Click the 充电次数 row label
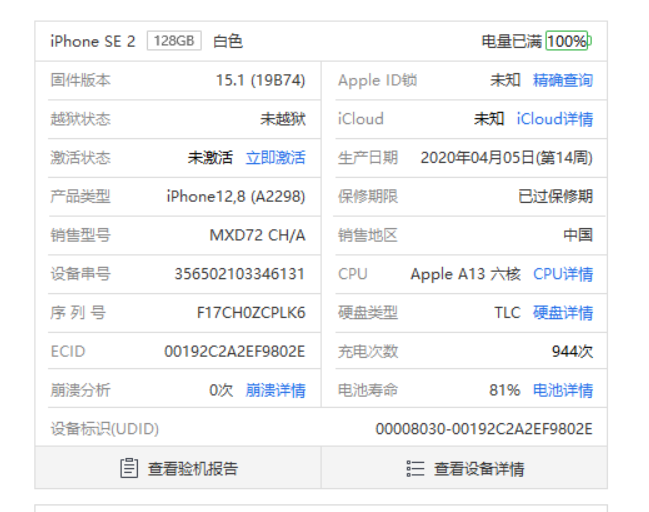 click(x=368, y=351)
